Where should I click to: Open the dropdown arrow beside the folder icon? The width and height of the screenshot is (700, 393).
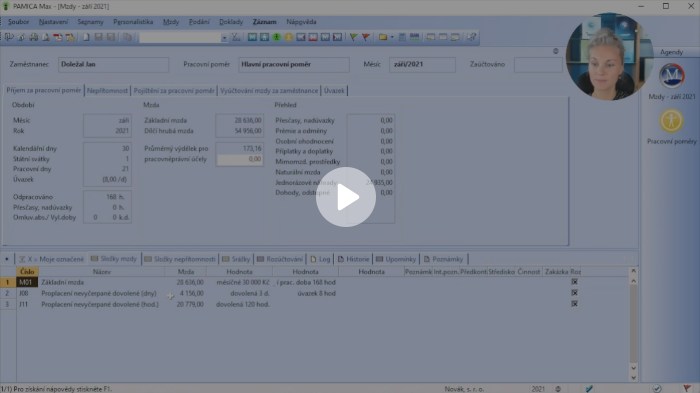coord(392,37)
